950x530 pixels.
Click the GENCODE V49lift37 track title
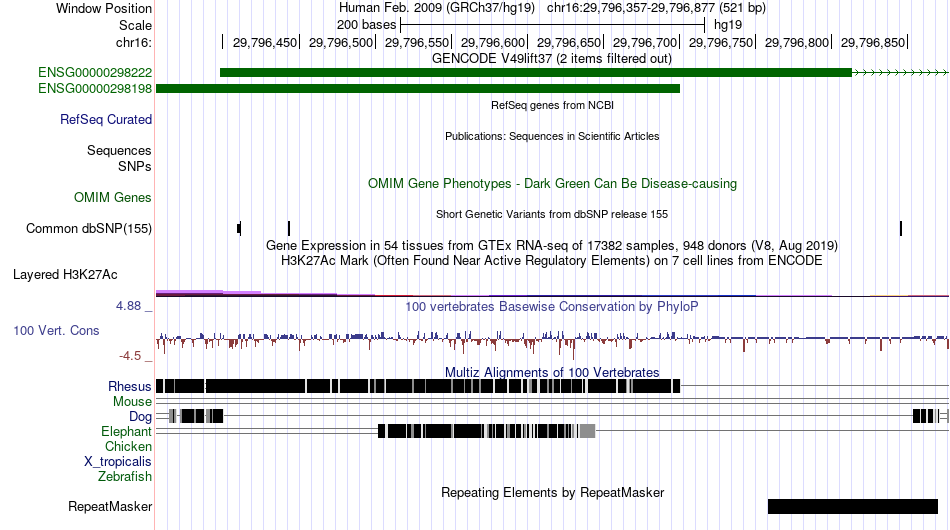[x=551, y=59]
